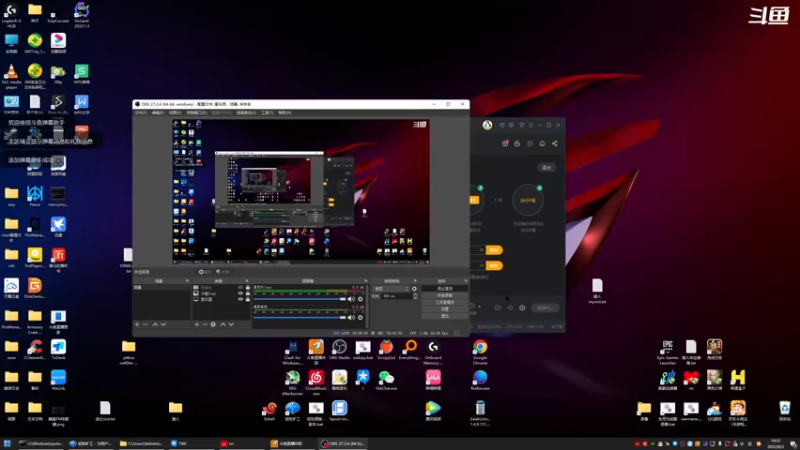The image size is (800, 450).
Task: Mute the 桌面音频 channel speaker icon
Action: click(x=351, y=317)
